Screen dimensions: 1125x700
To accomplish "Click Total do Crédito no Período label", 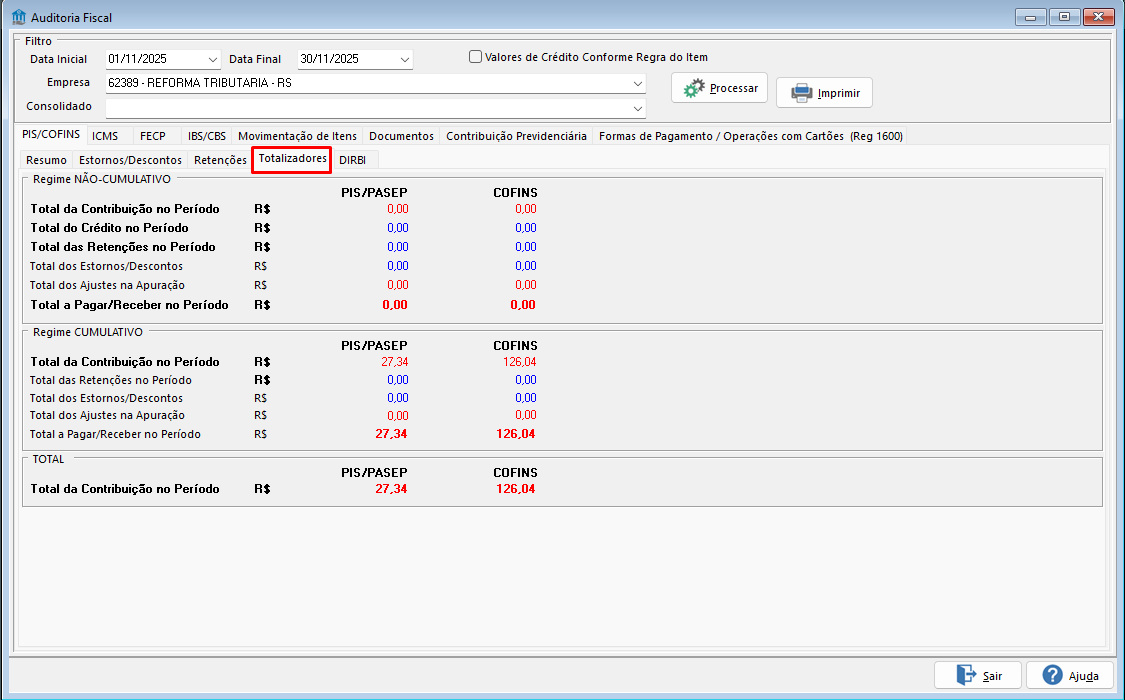I will click(110, 228).
